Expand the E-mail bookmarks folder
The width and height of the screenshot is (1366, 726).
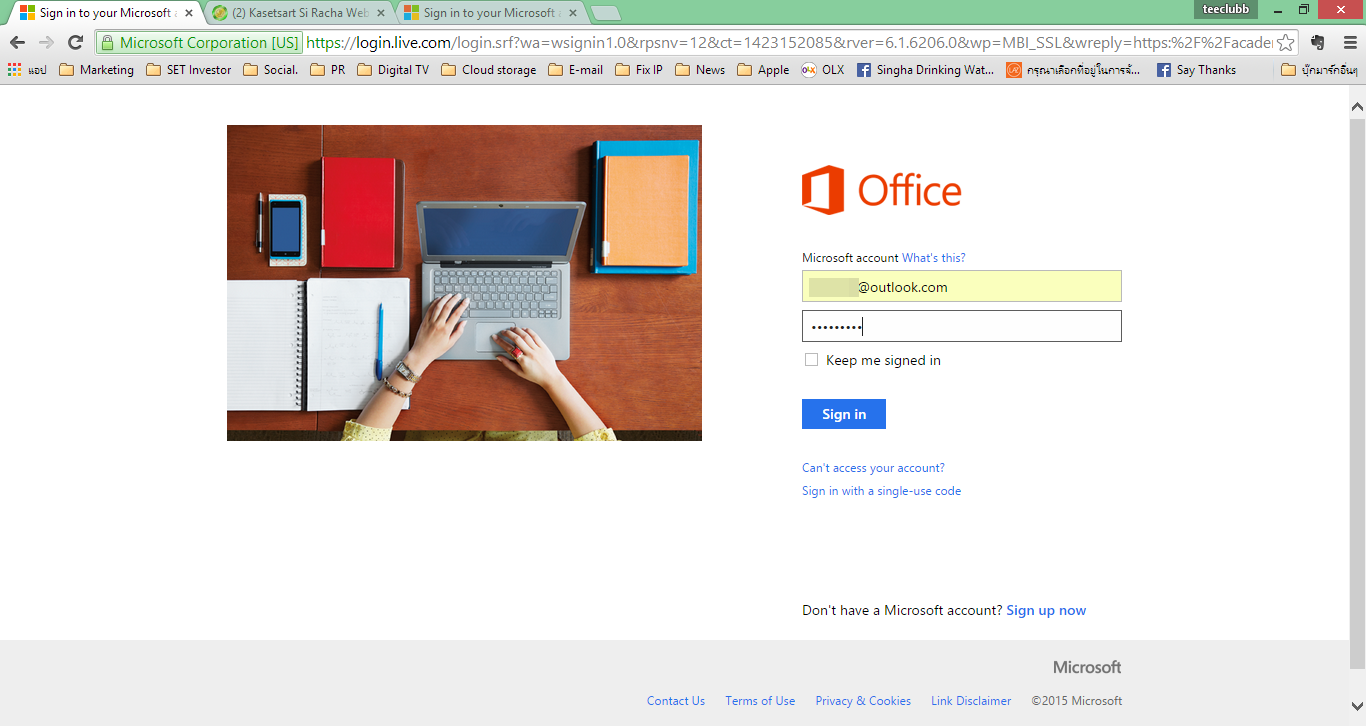(x=576, y=70)
